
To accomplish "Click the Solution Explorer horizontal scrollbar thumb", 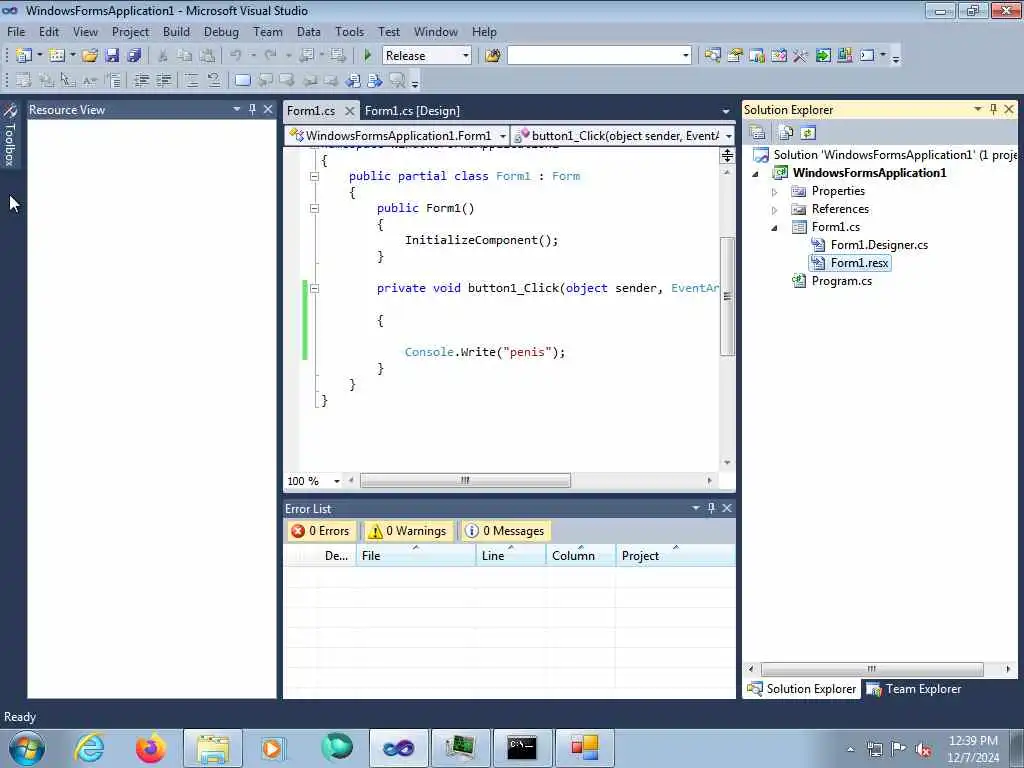I will tap(872, 669).
